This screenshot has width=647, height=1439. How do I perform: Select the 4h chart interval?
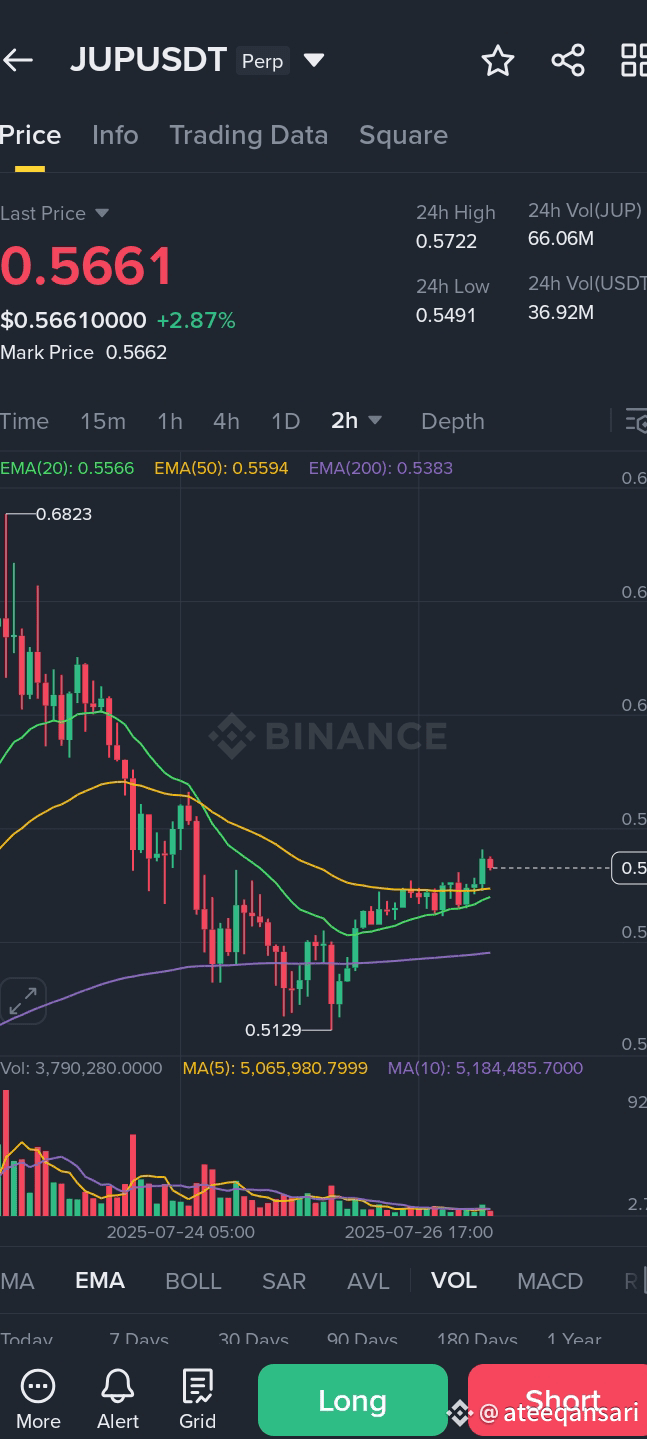[x=226, y=421]
